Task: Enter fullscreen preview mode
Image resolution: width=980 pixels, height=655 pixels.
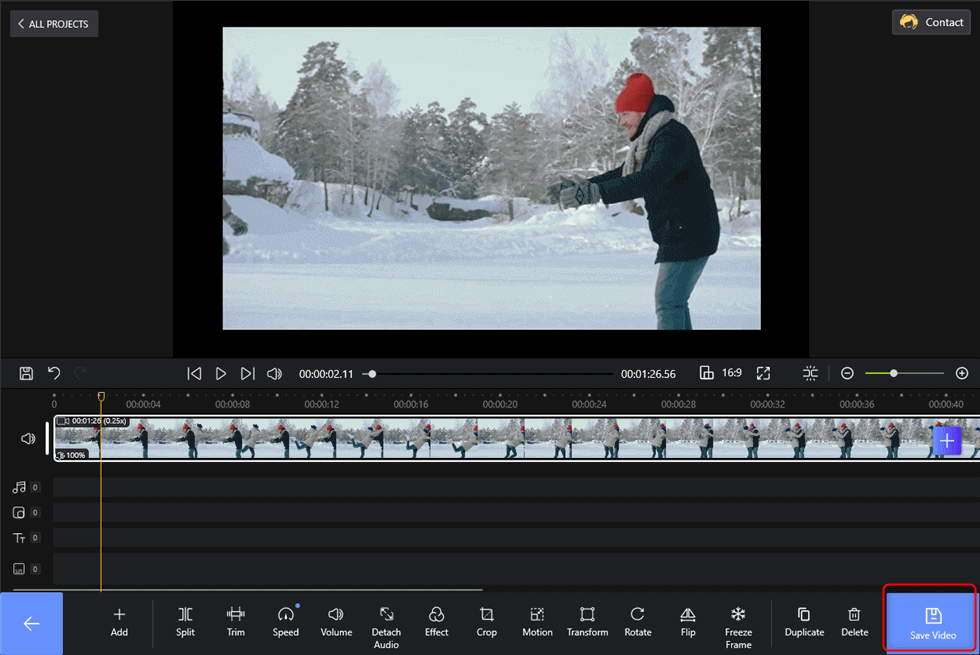Action: pyautogui.click(x=763, y=374)
